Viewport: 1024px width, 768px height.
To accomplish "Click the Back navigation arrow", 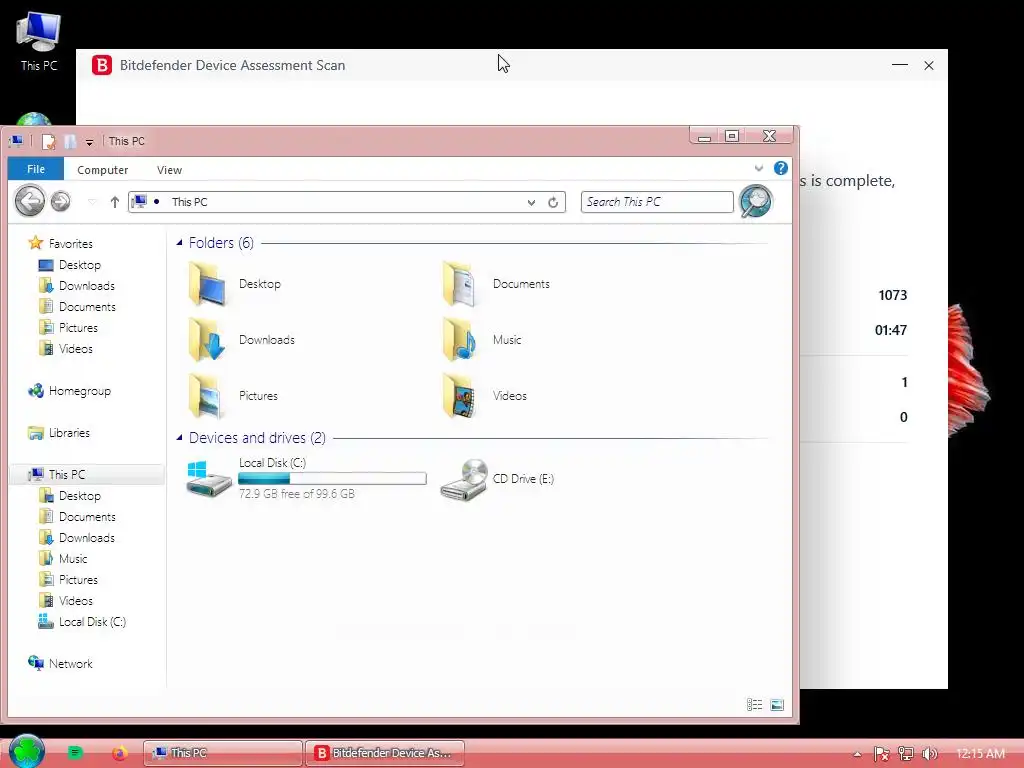I will point(30,200).
